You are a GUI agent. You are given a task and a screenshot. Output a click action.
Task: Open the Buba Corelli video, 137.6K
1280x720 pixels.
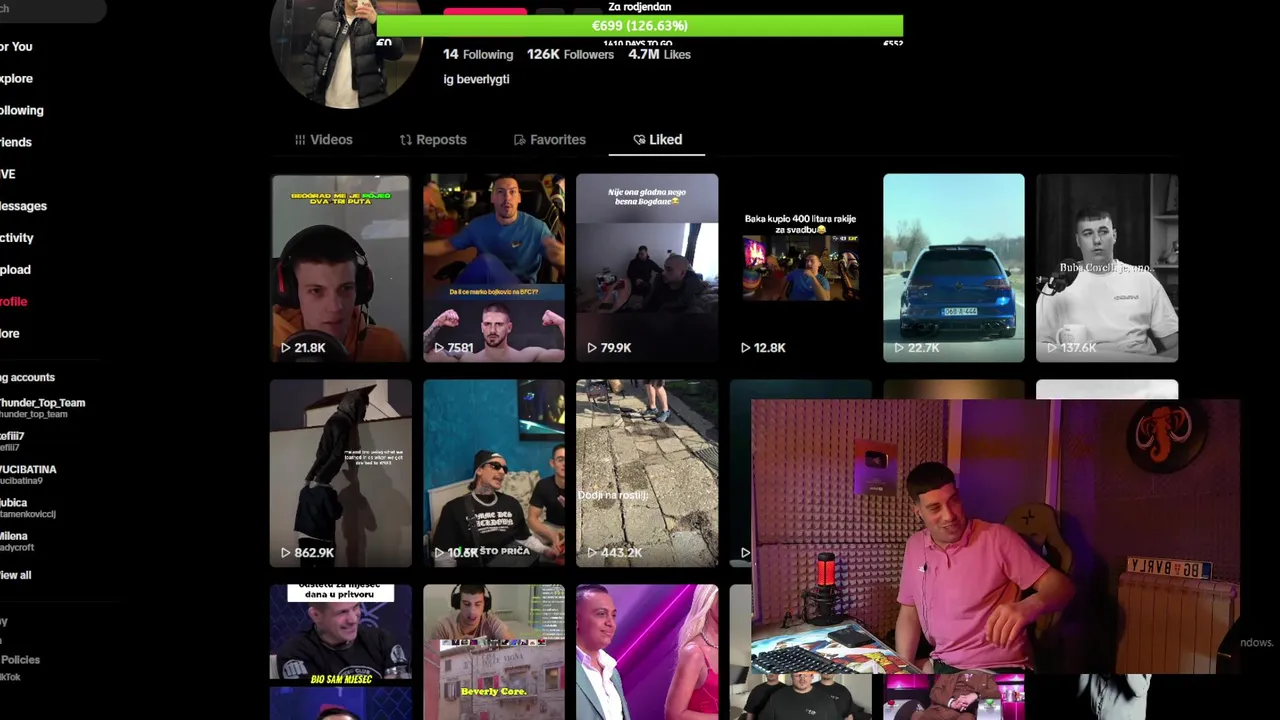click(1107, 268)
